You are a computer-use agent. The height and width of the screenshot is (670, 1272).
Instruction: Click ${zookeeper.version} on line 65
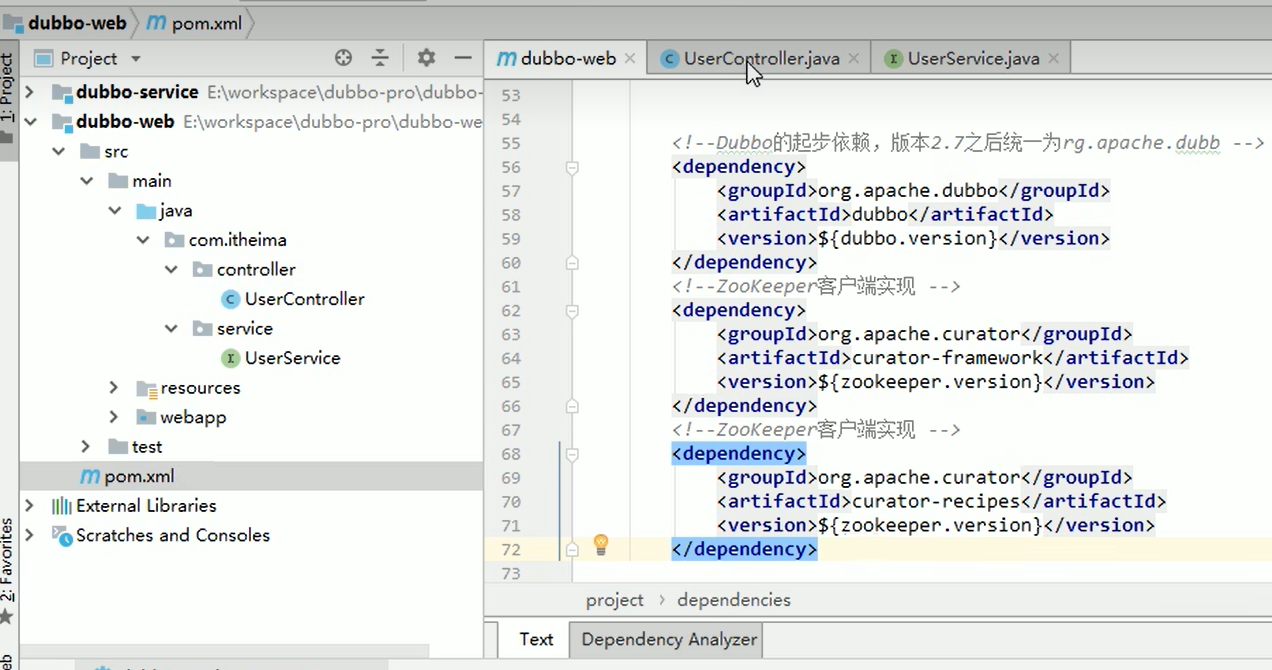pyautogui.click(x=930, y=382)
